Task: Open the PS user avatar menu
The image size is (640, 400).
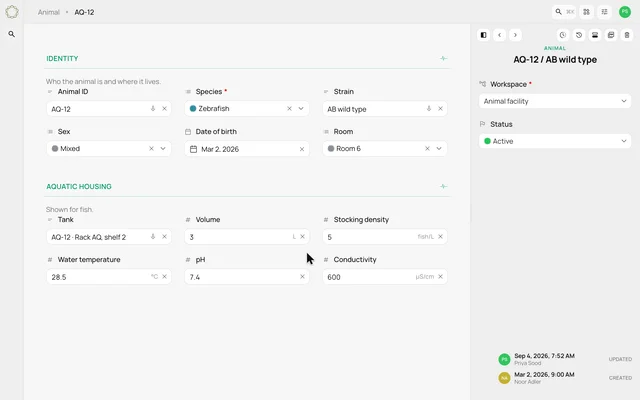Action: pos(624,12)
